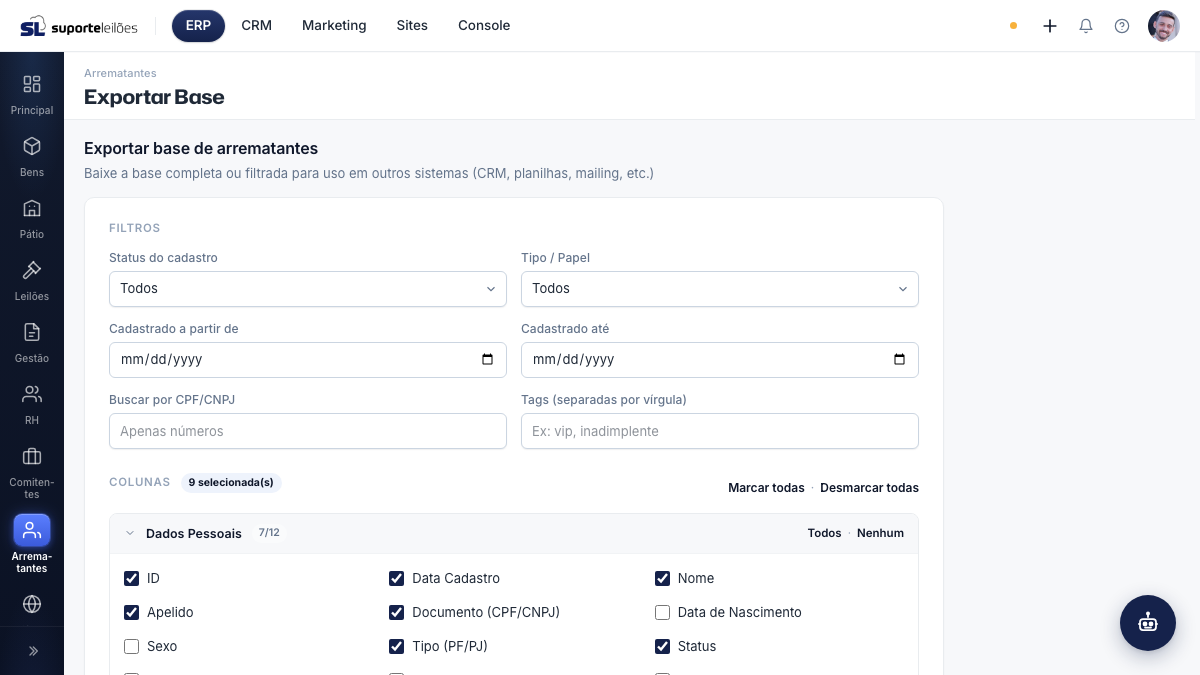Uncheck the Status checkbox

coord(662,646)
